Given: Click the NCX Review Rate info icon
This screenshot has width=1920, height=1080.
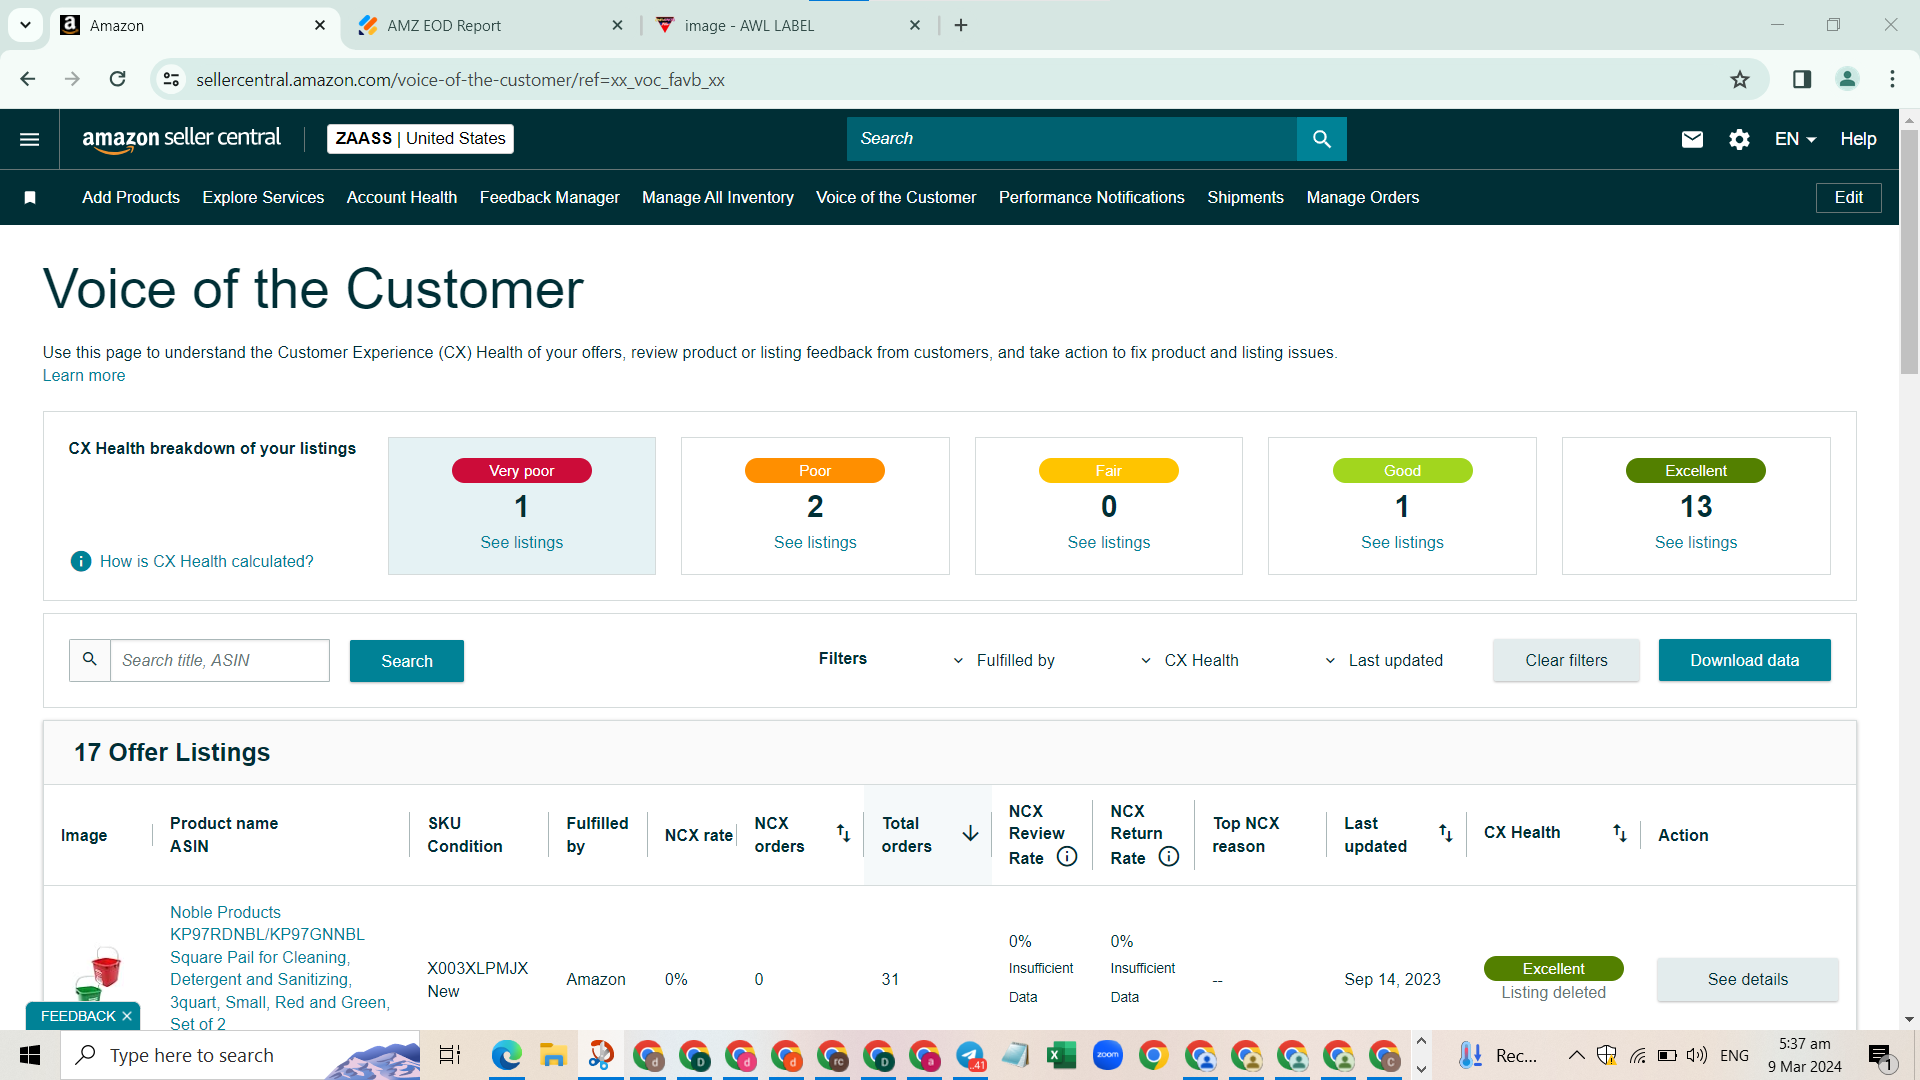Looking at the screenshot, I should click(1067, 857).
